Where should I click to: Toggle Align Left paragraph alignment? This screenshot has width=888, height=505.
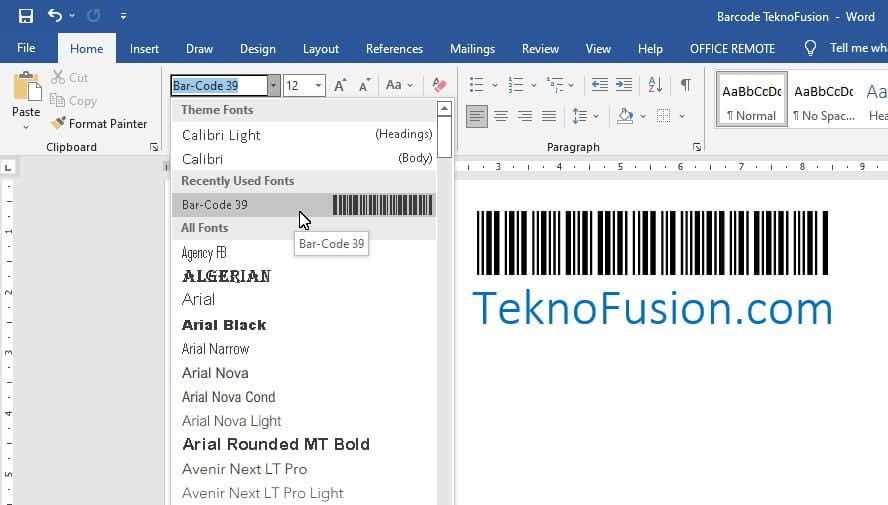[477, 117]
